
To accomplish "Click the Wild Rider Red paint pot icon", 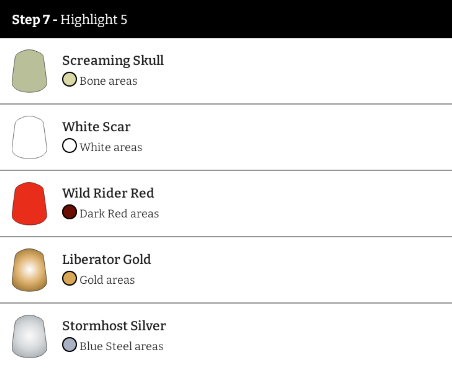I will pyautogui.click(x=29, y=204).
